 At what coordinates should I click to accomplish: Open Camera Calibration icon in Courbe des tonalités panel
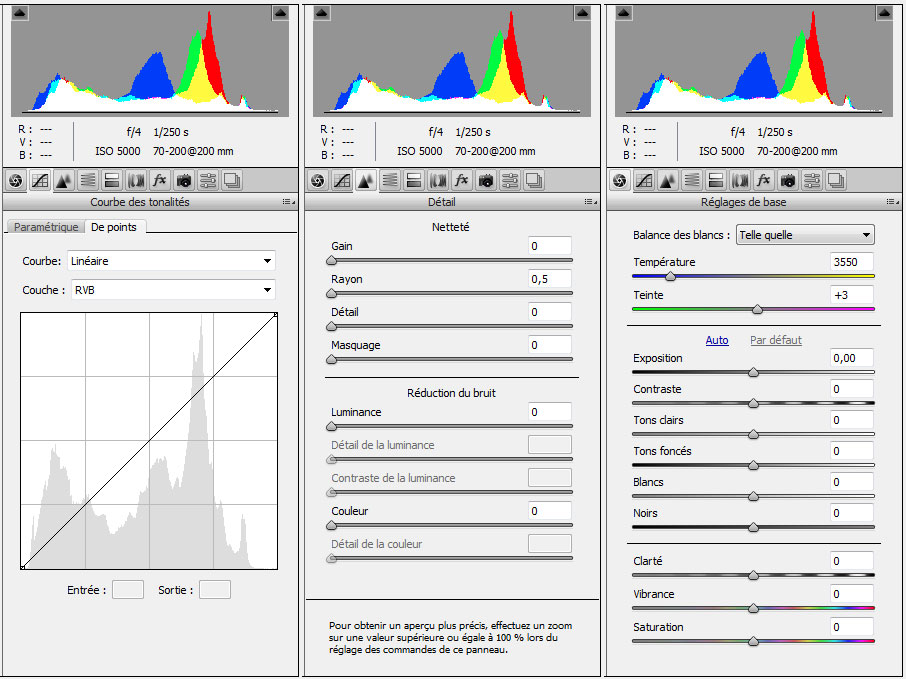click(x=184, y=181)
